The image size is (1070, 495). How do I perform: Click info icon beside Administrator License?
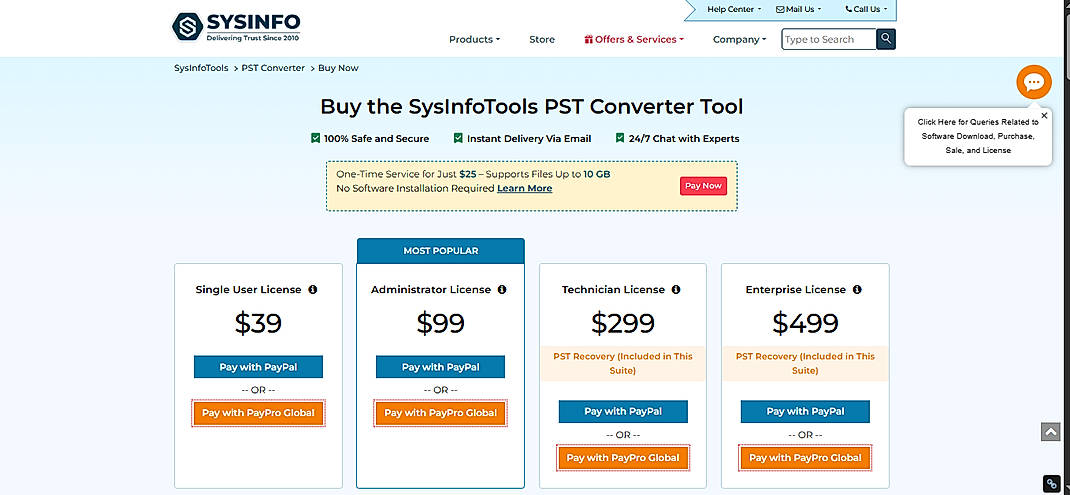pyautogui.click(x=502, y=289)
